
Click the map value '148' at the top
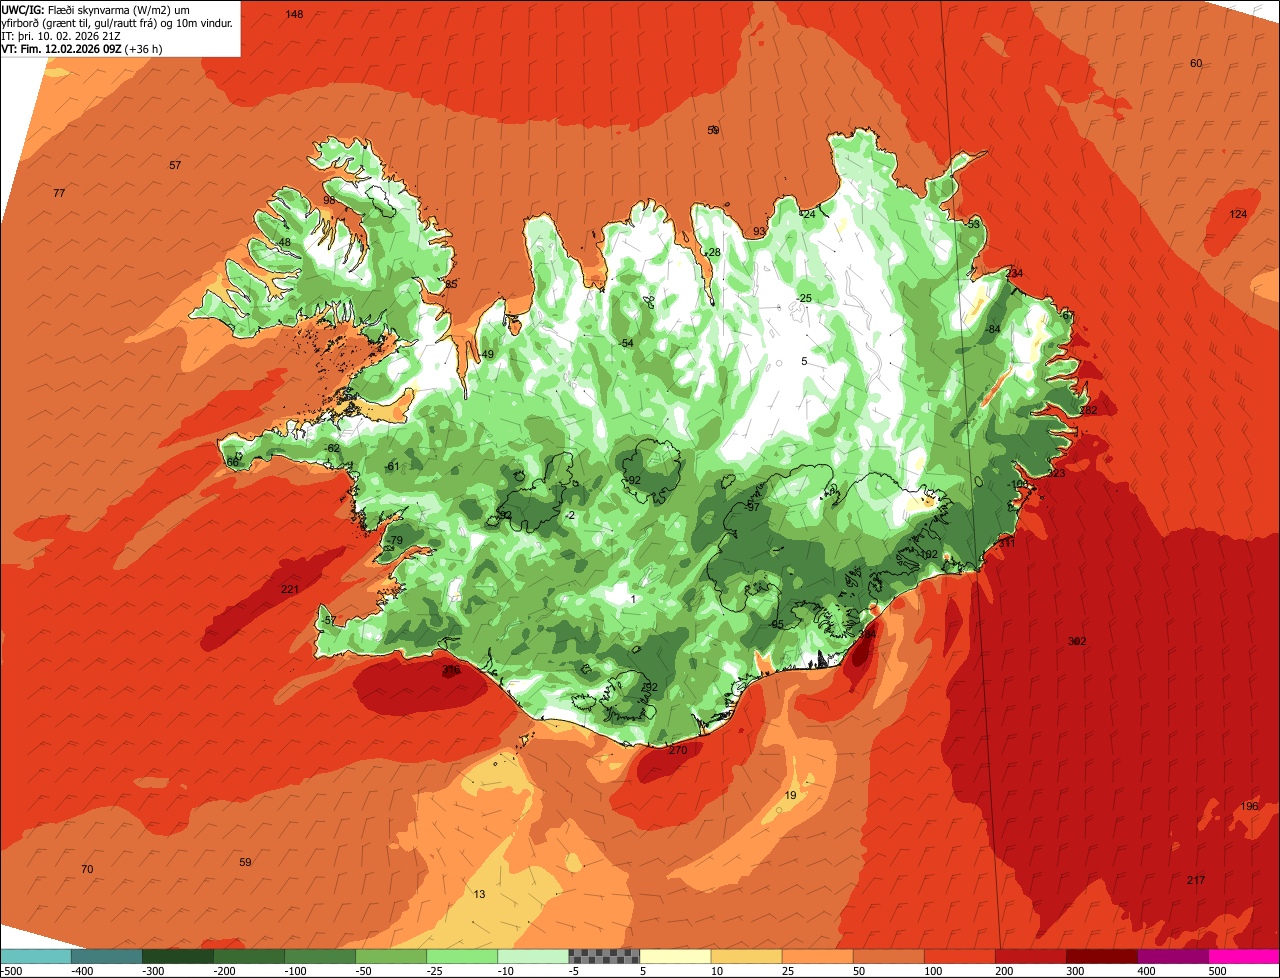[294, 14]
